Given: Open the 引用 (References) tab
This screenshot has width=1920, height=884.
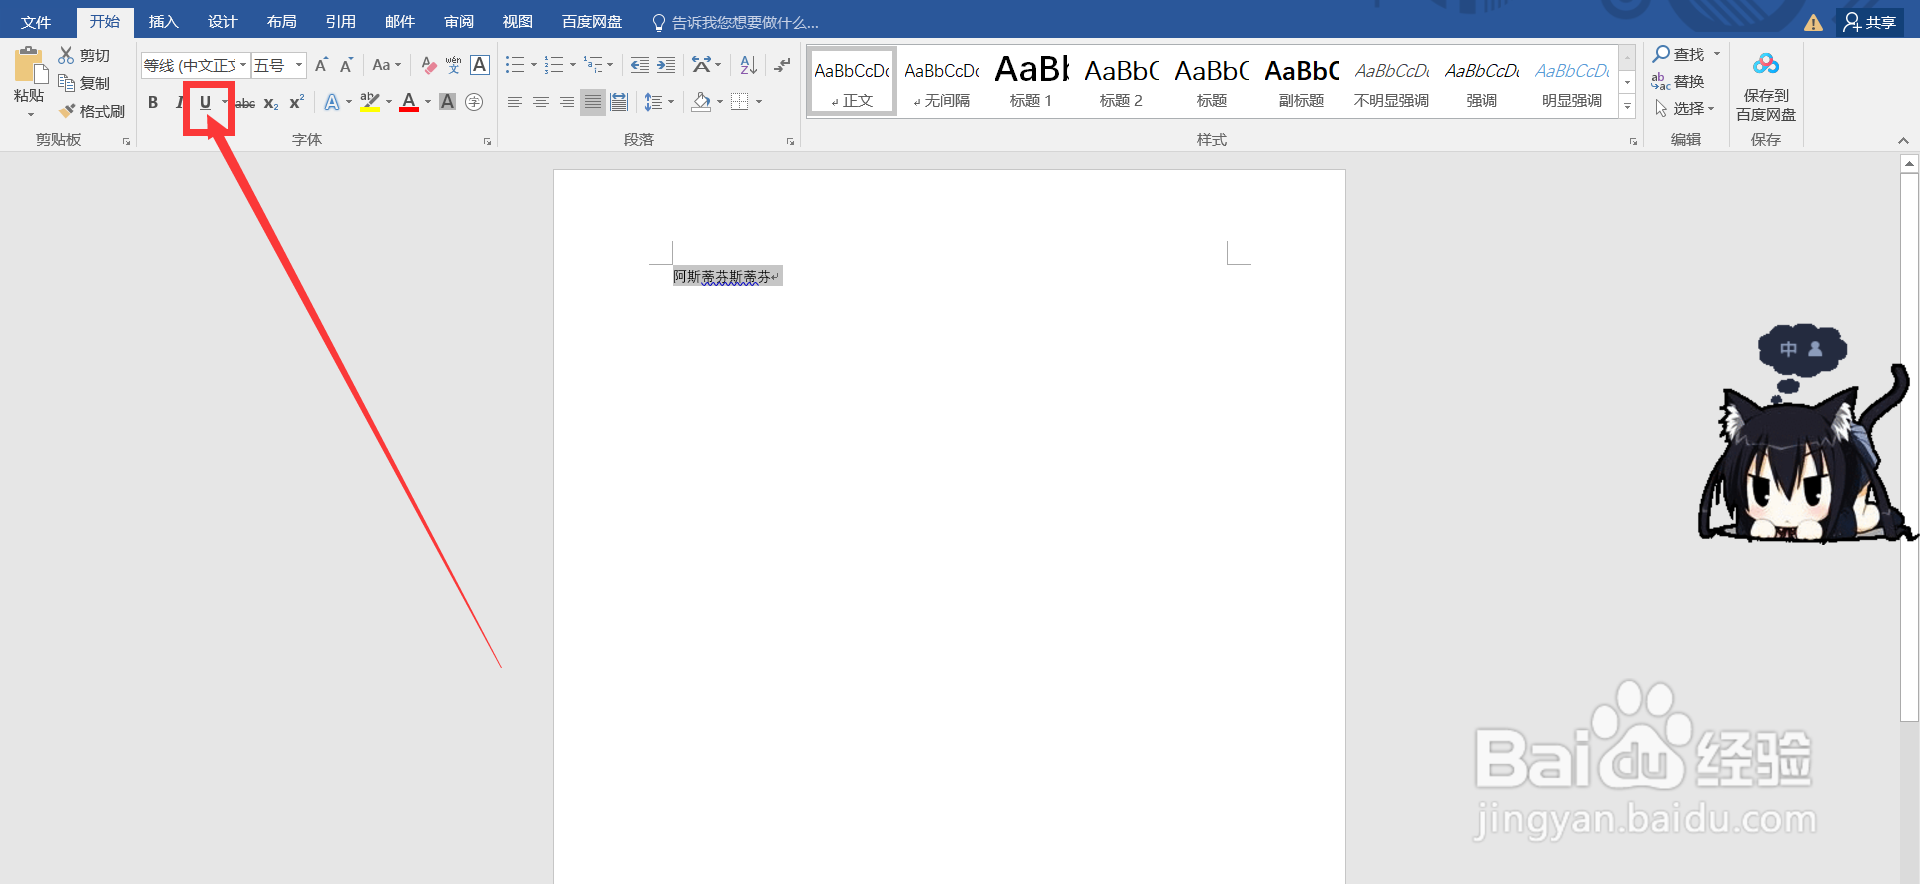Looking at the screenshot, I should pos(340,22).
